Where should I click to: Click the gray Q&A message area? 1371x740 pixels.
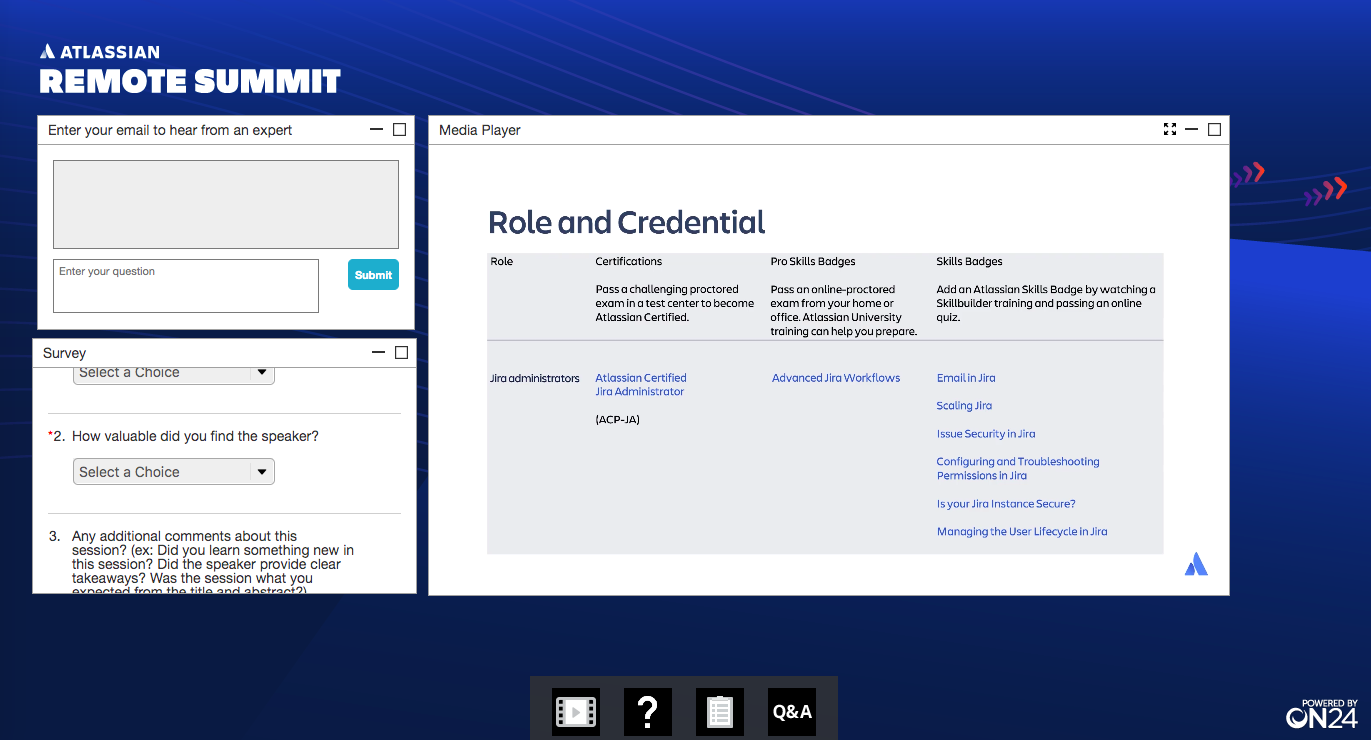pos(226,204)
